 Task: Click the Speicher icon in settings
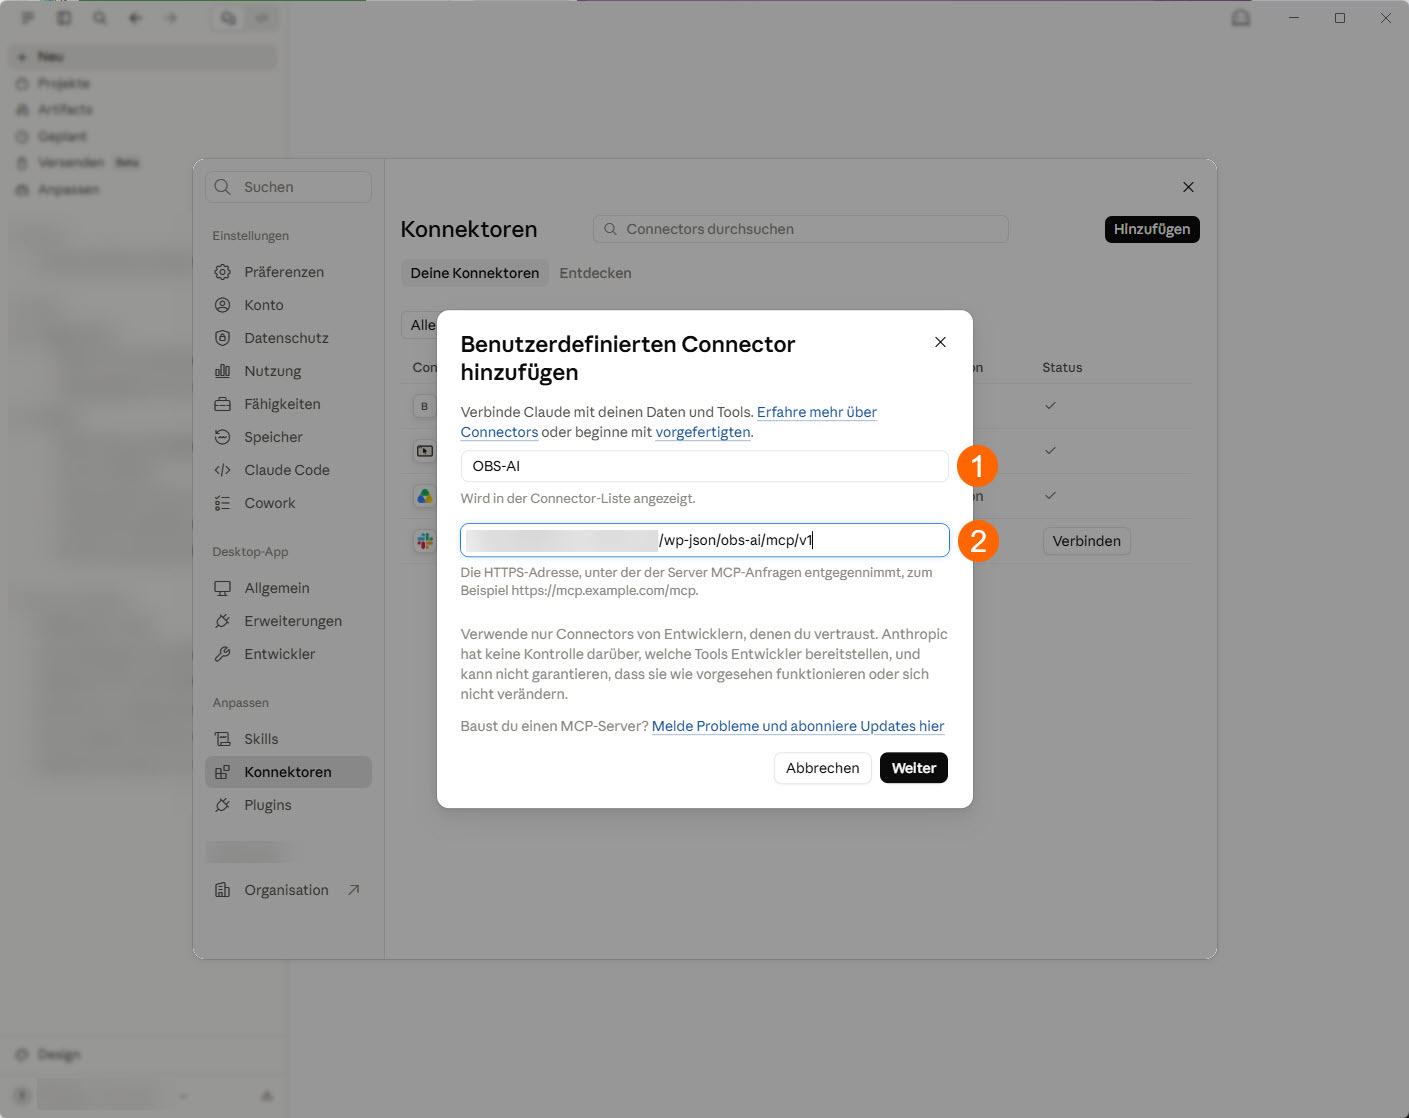222,437
